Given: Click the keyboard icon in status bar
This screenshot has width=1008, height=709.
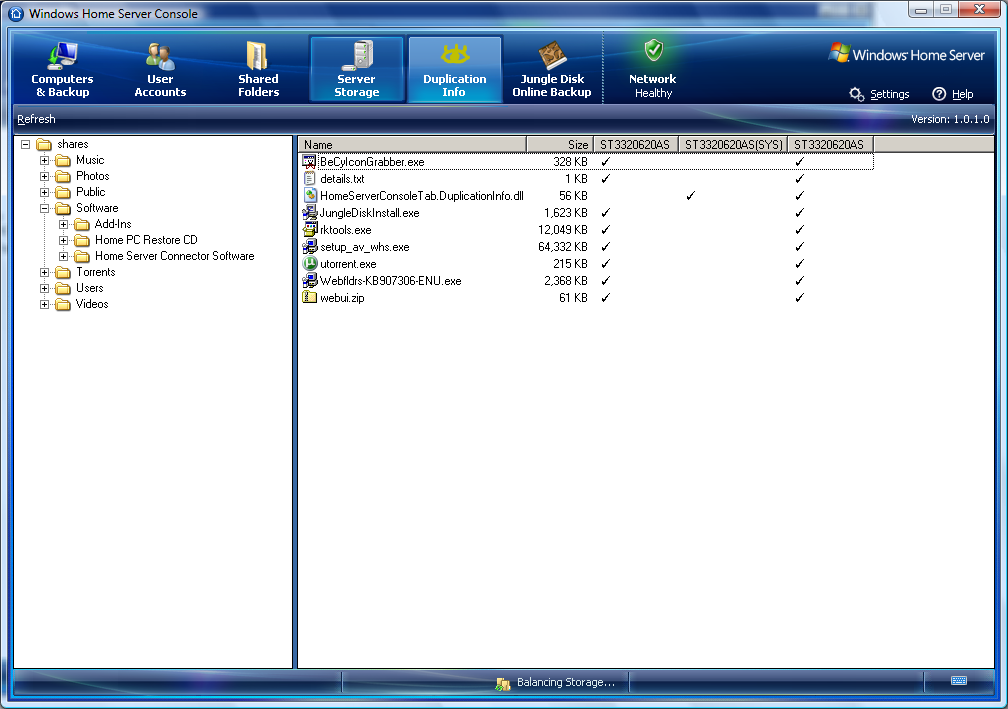Looking at the screenshot, I should 958,681.
